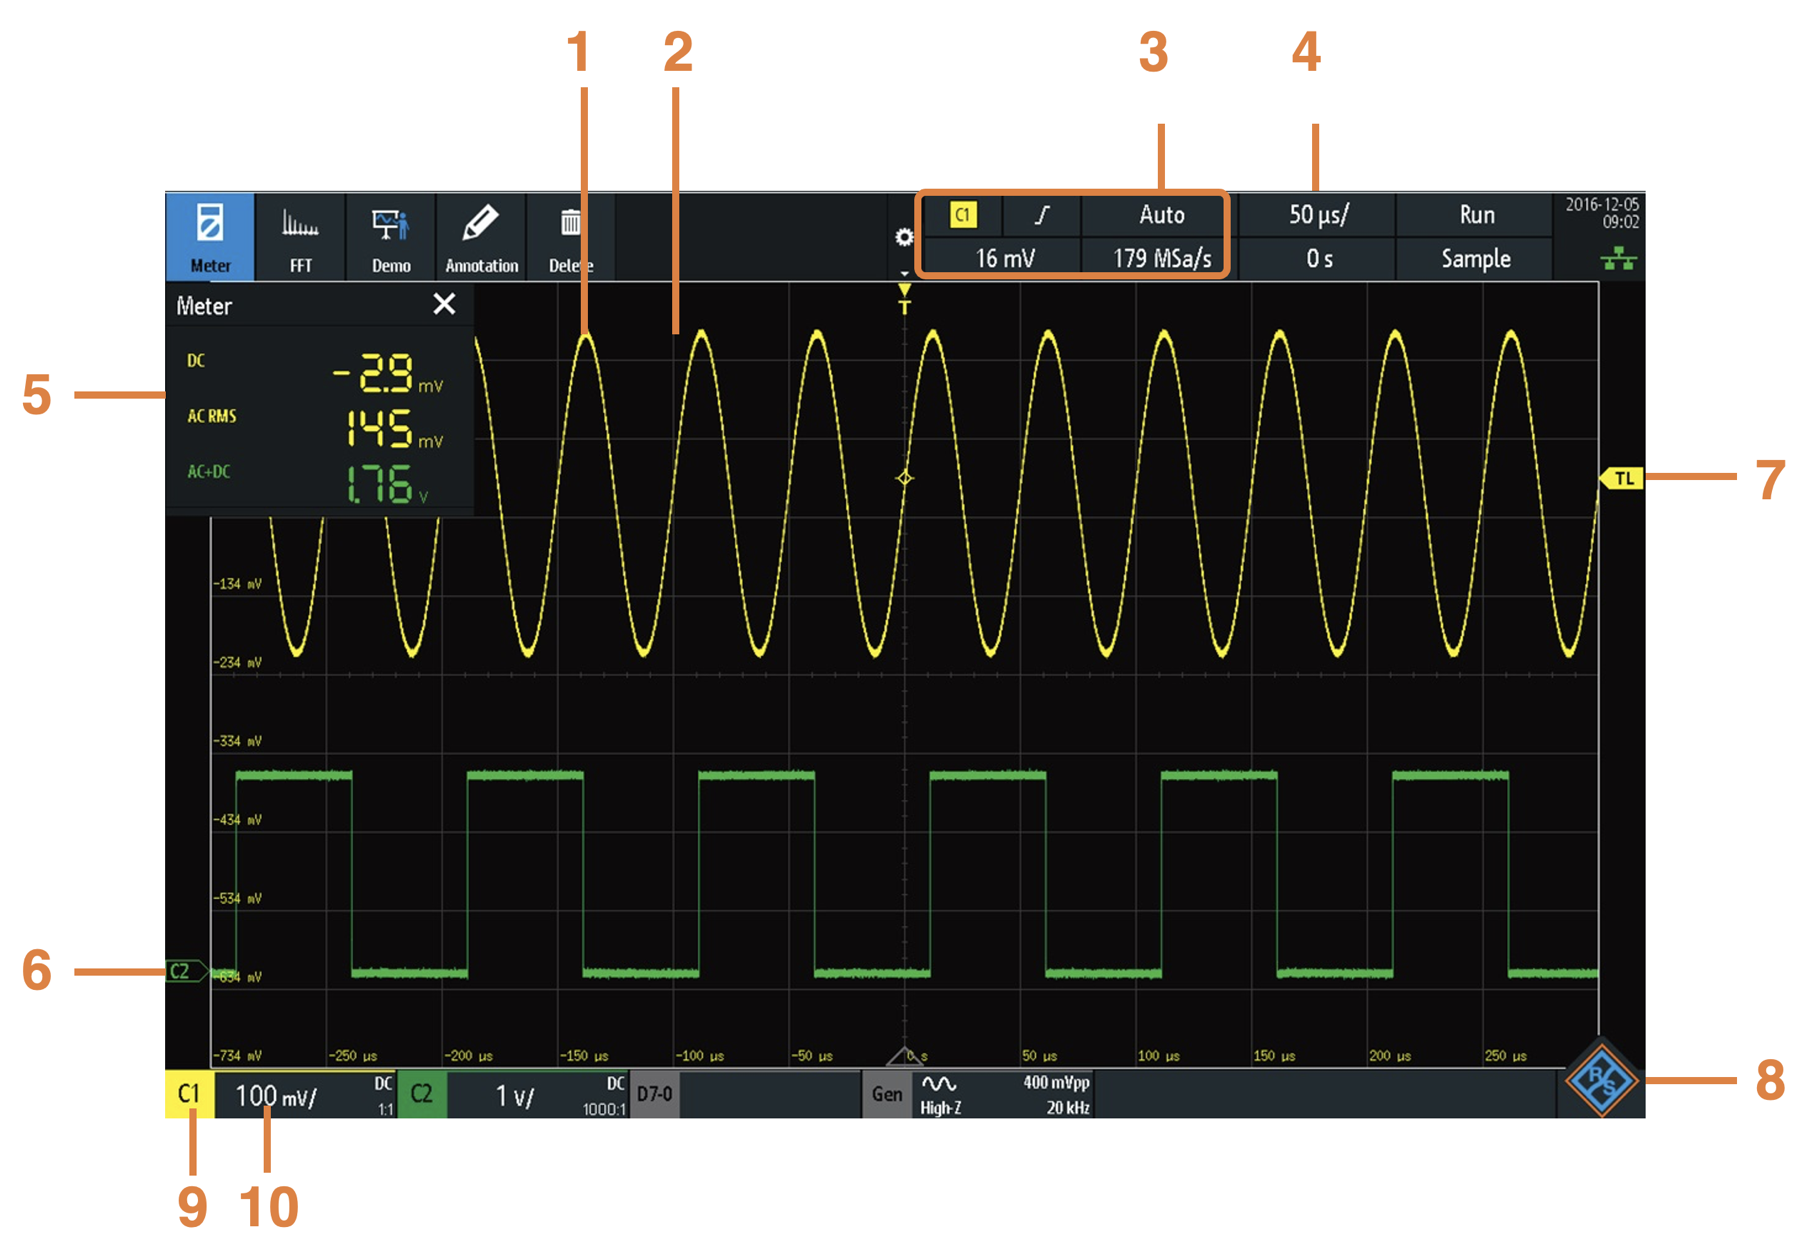Click the 16 mV trigger level field
Viewport: 1800px width, 1240px height.
click(x=1004, y=259)
